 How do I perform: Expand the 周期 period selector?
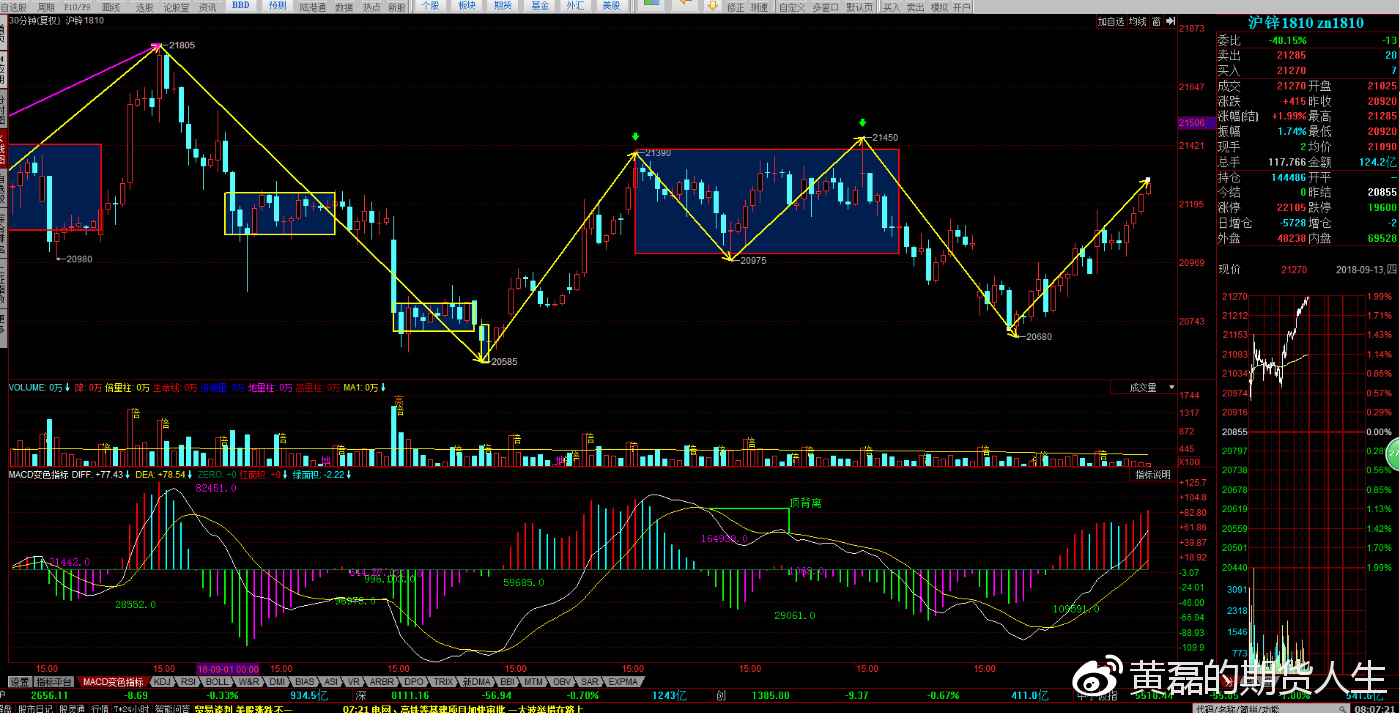pyautogui.click(x=46, y=6)
